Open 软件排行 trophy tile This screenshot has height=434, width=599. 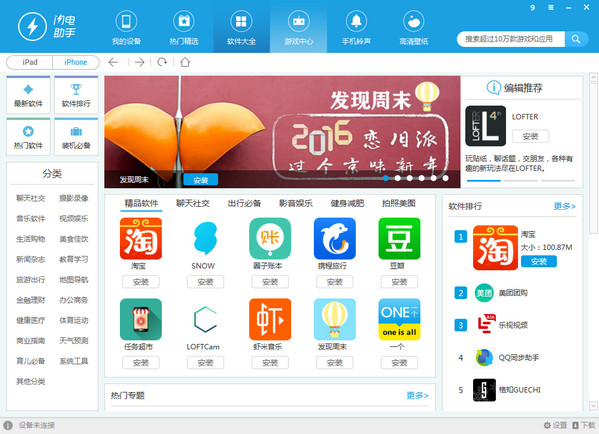coord(76,95)
